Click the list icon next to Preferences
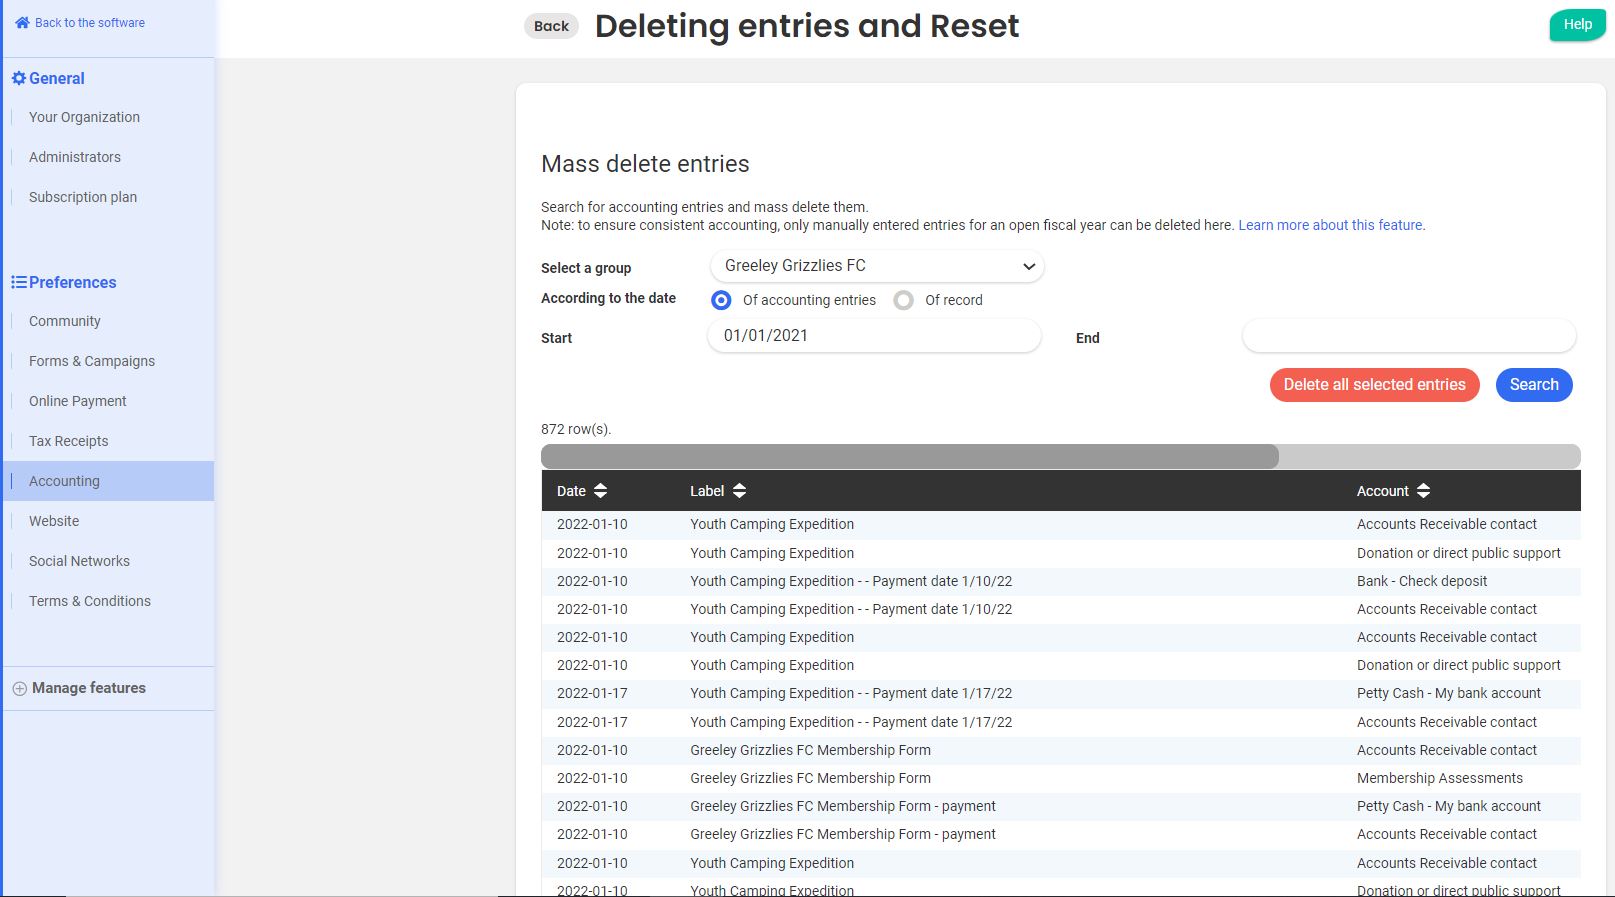1615x897 pixels. point(18,282)
